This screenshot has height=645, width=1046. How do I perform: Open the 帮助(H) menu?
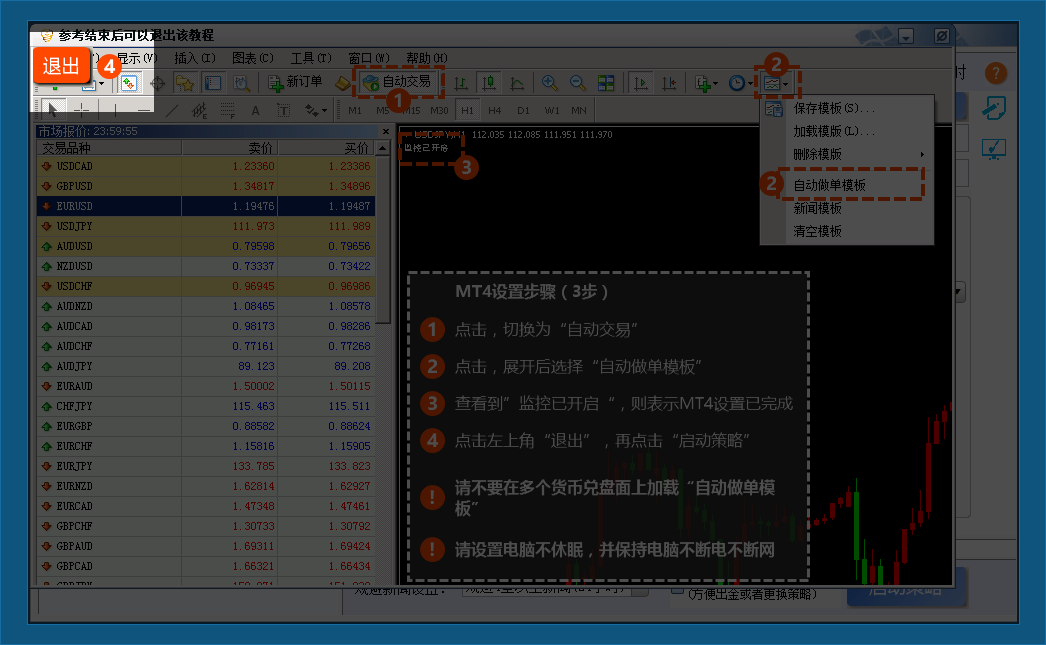(427, 59)
